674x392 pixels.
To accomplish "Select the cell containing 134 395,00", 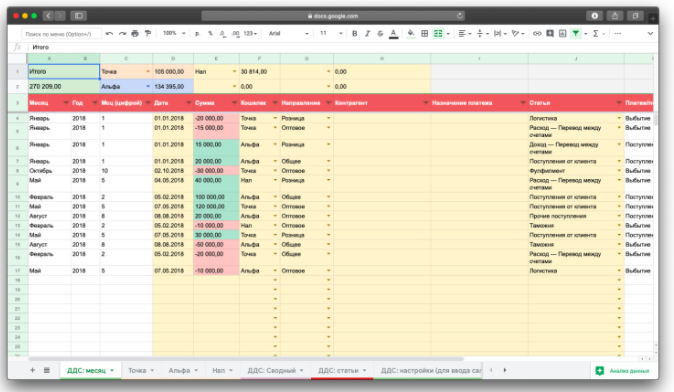I will 173,86.
